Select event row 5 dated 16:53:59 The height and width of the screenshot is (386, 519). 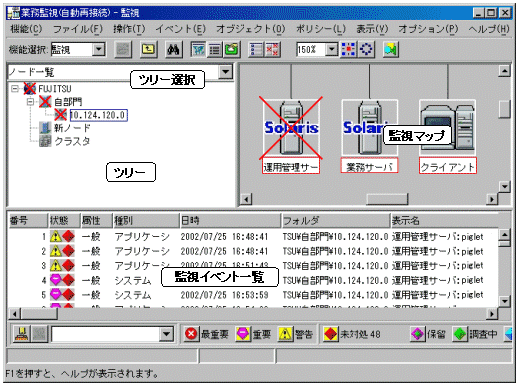(253, 295)
